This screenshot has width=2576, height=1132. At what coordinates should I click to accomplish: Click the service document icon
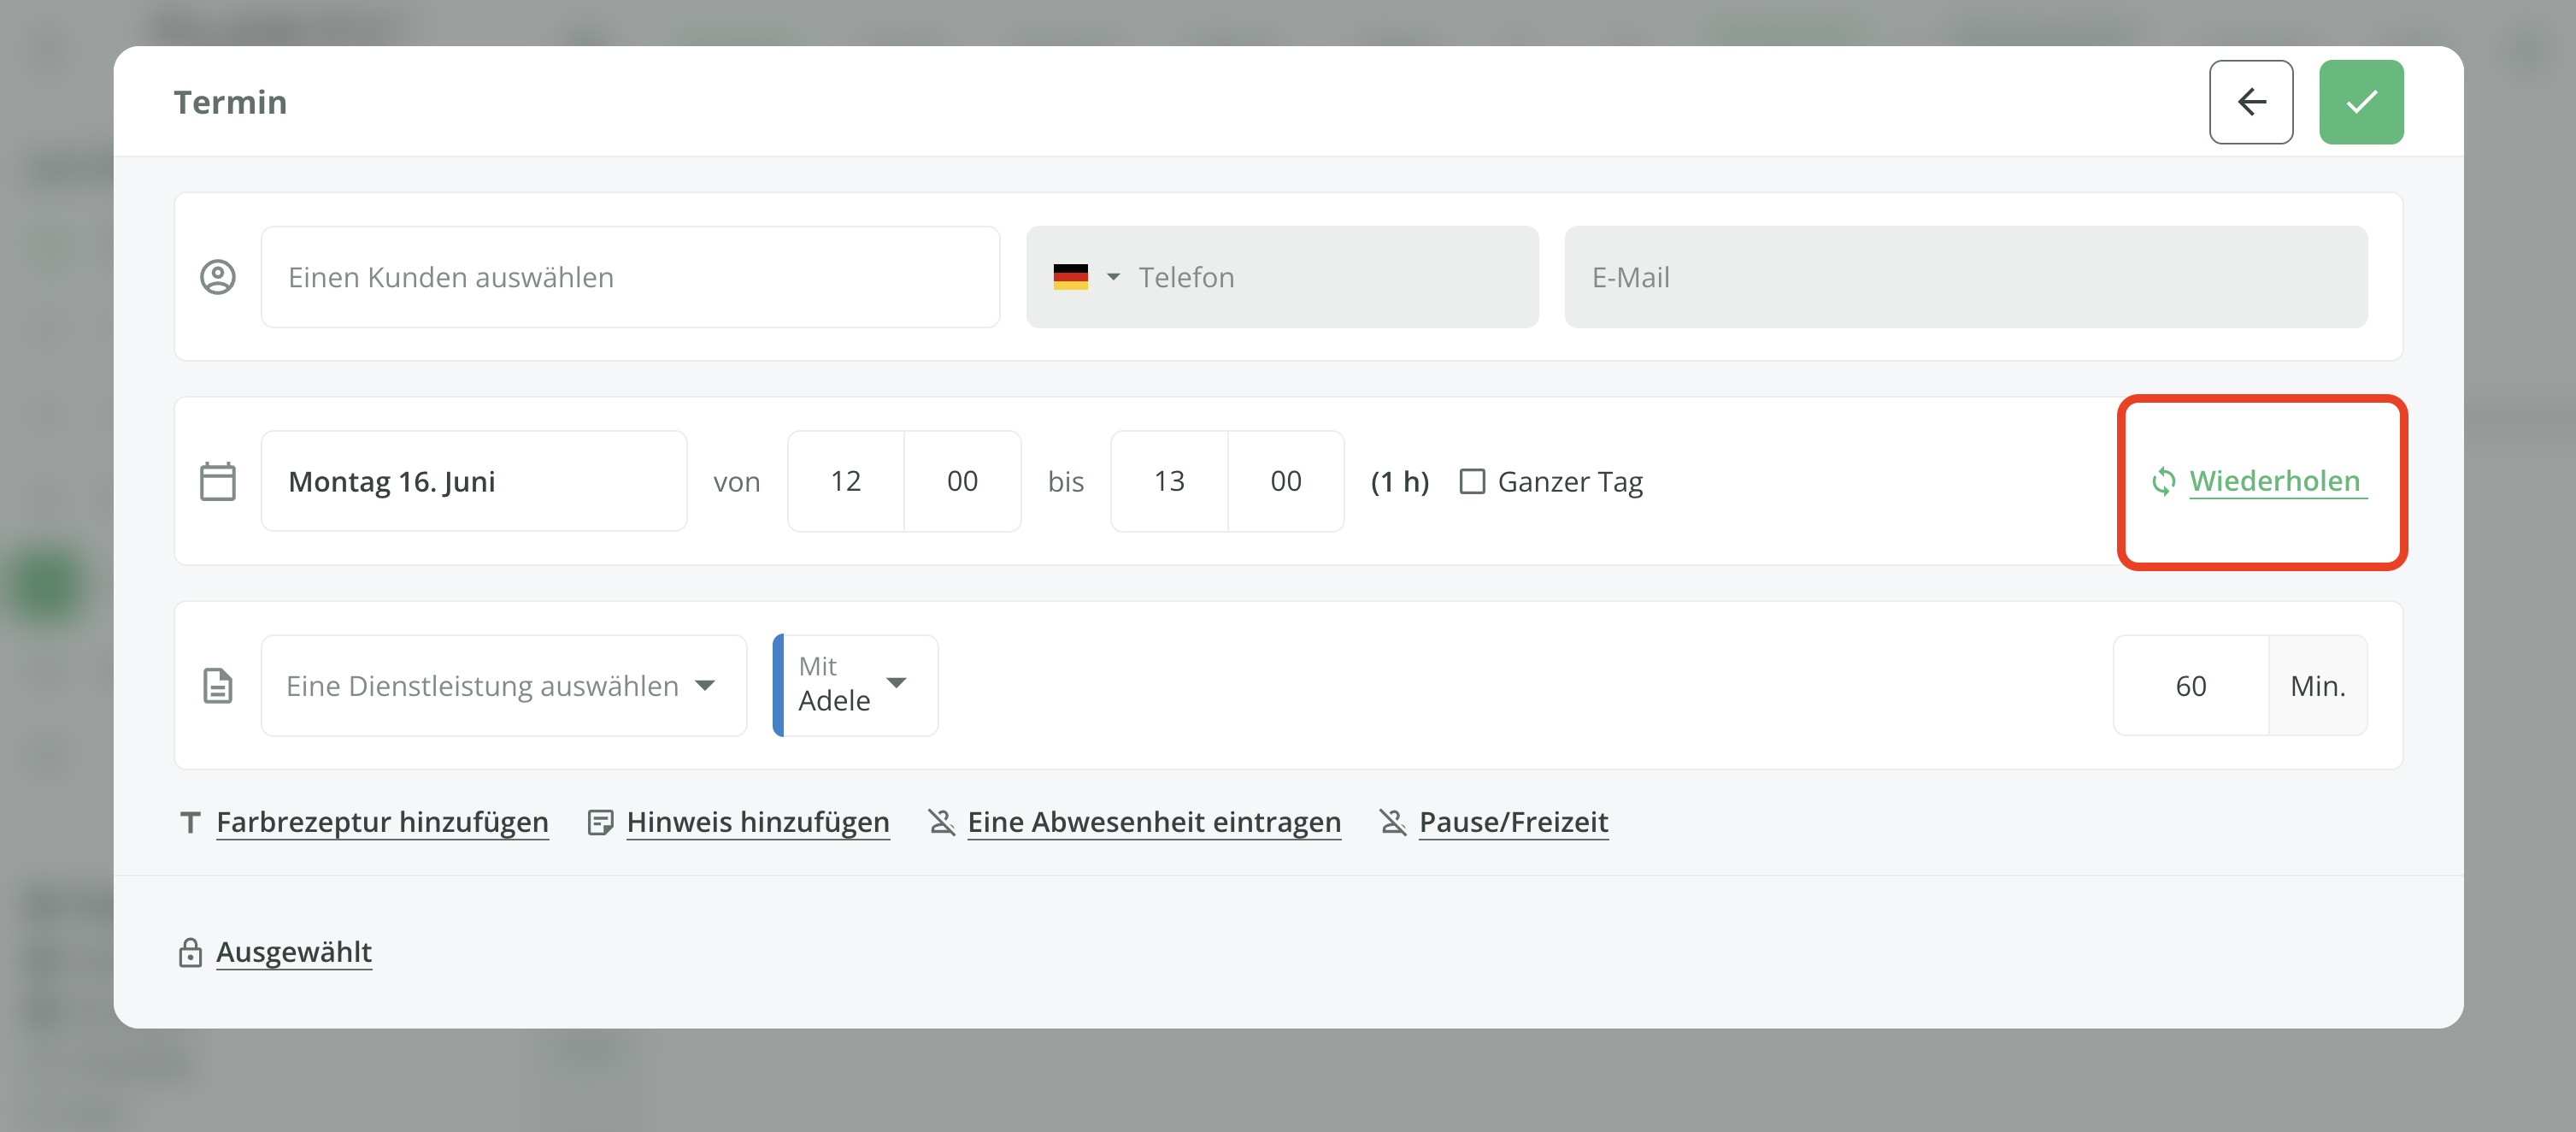click(218, 686)
